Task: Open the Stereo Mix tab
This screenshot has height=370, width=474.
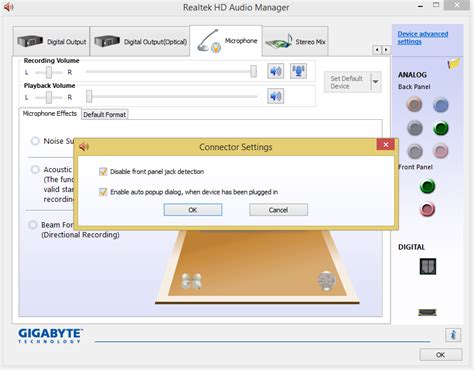Action: [295, 41]
